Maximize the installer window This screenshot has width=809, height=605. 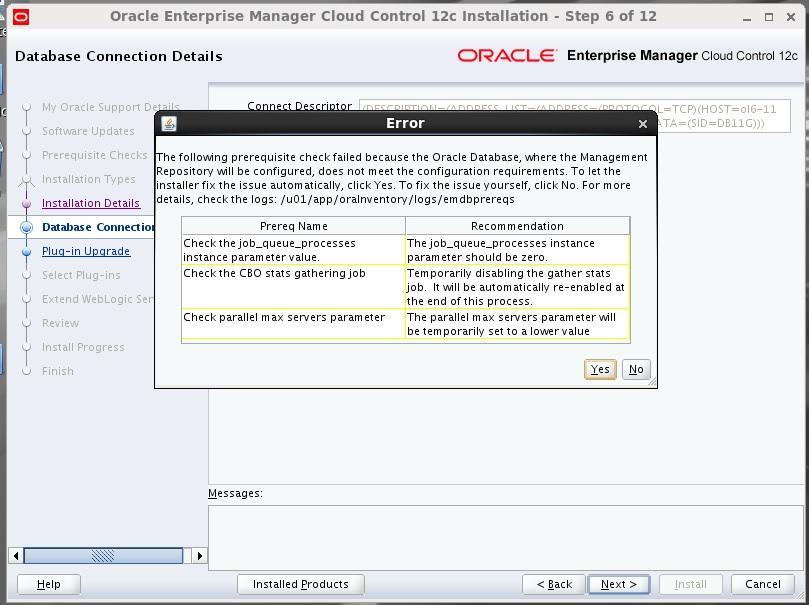coord(769,17)
